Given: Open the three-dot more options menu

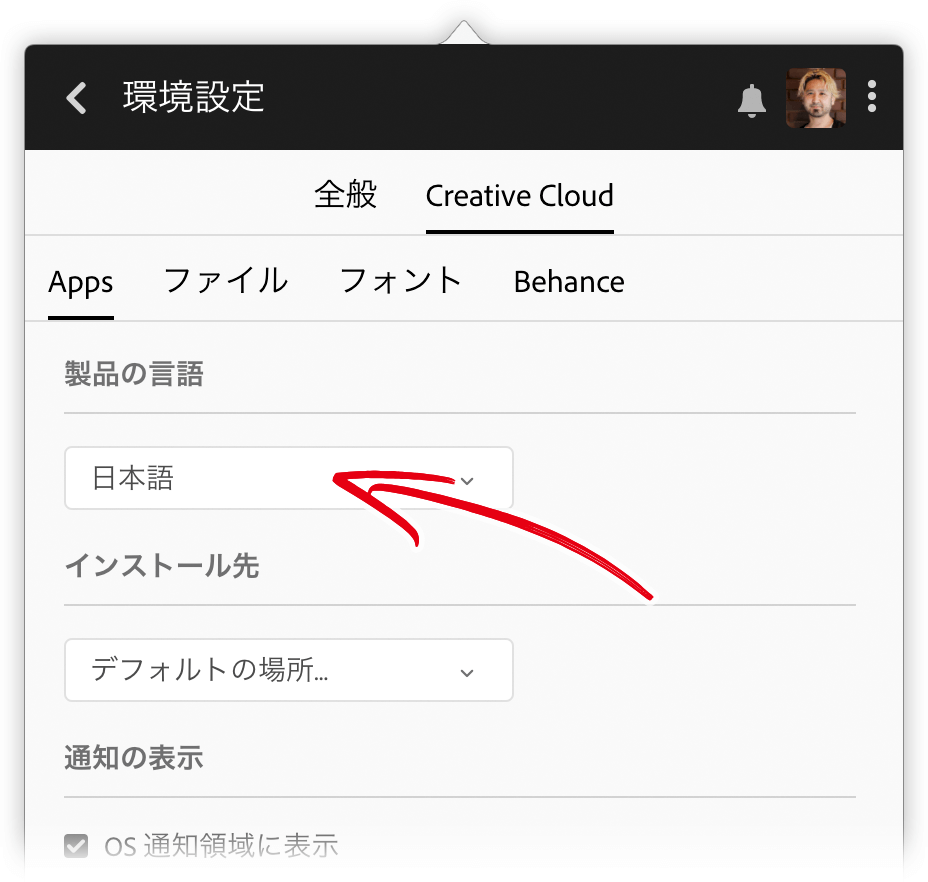Looking at the screenshot, I should pyautogui.click(x=872, y=96).
